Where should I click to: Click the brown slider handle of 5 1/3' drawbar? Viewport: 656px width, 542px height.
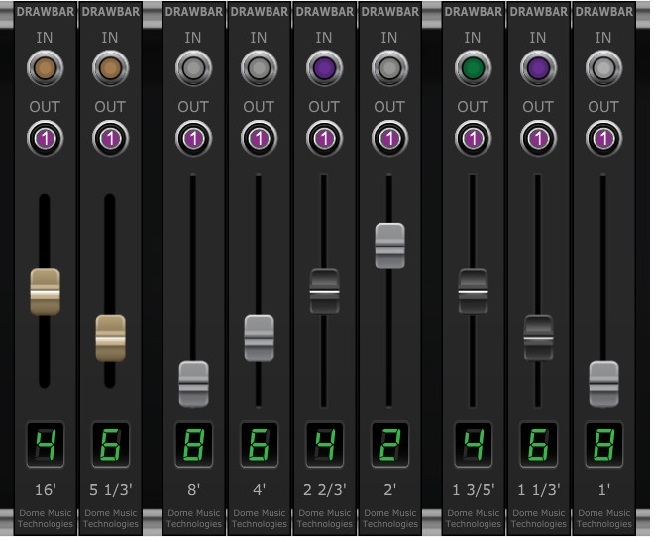tap(110, 338)
